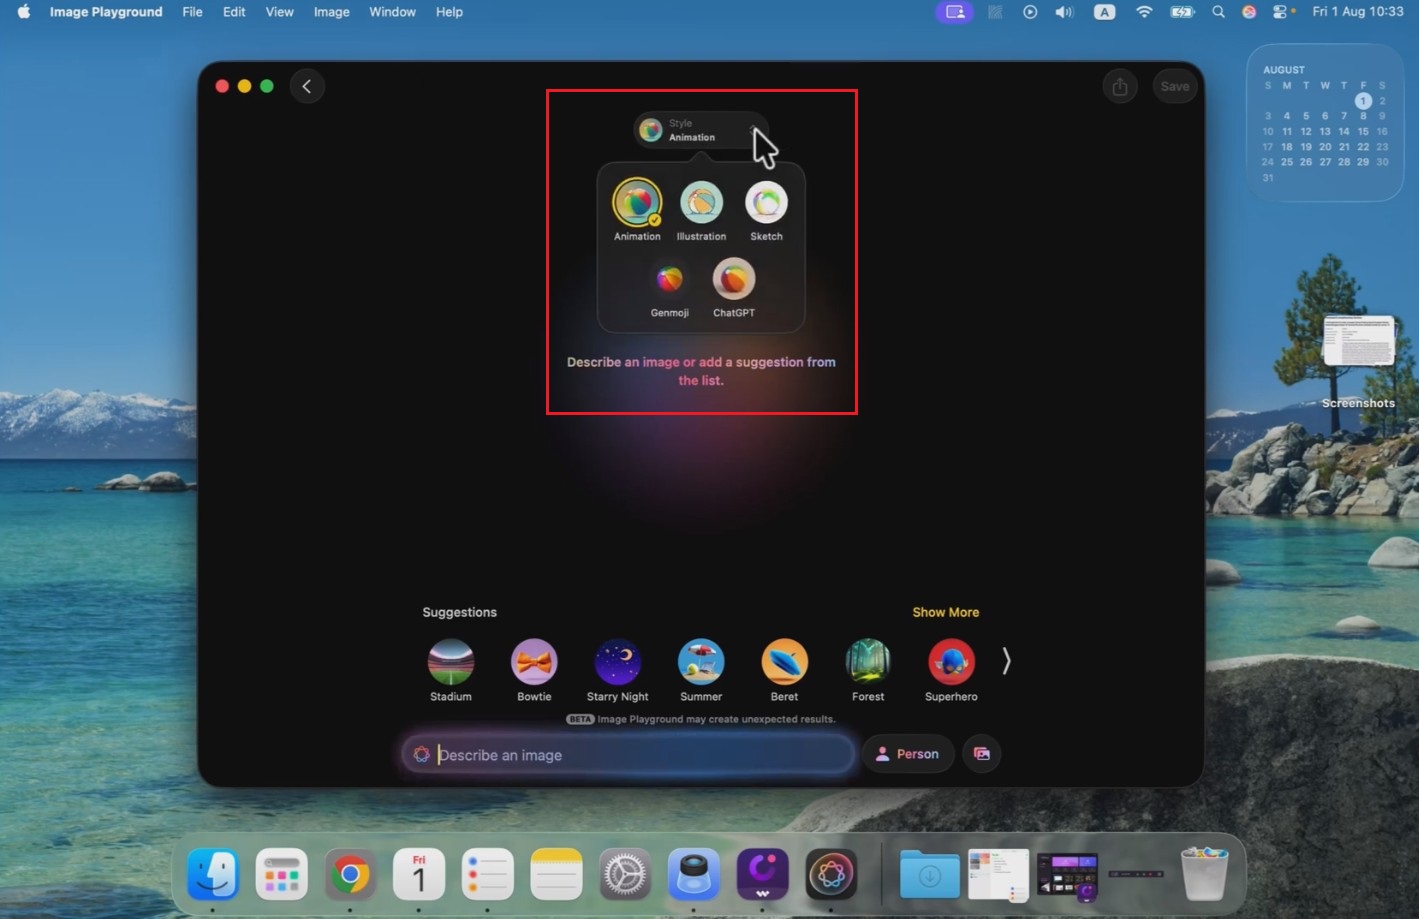This screenshot has width=1419, height=919.
Task: Open Finder from the Dock
Action: tap(213, 875)
